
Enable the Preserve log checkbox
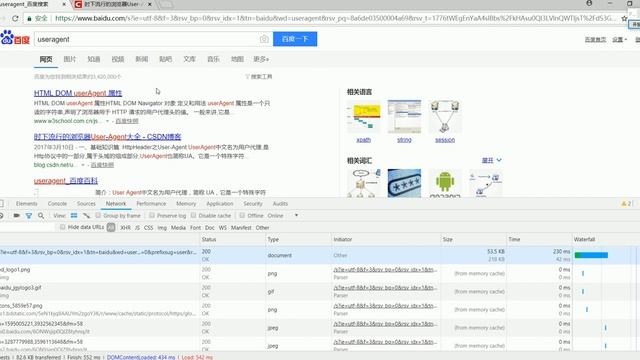click(152, 215)
